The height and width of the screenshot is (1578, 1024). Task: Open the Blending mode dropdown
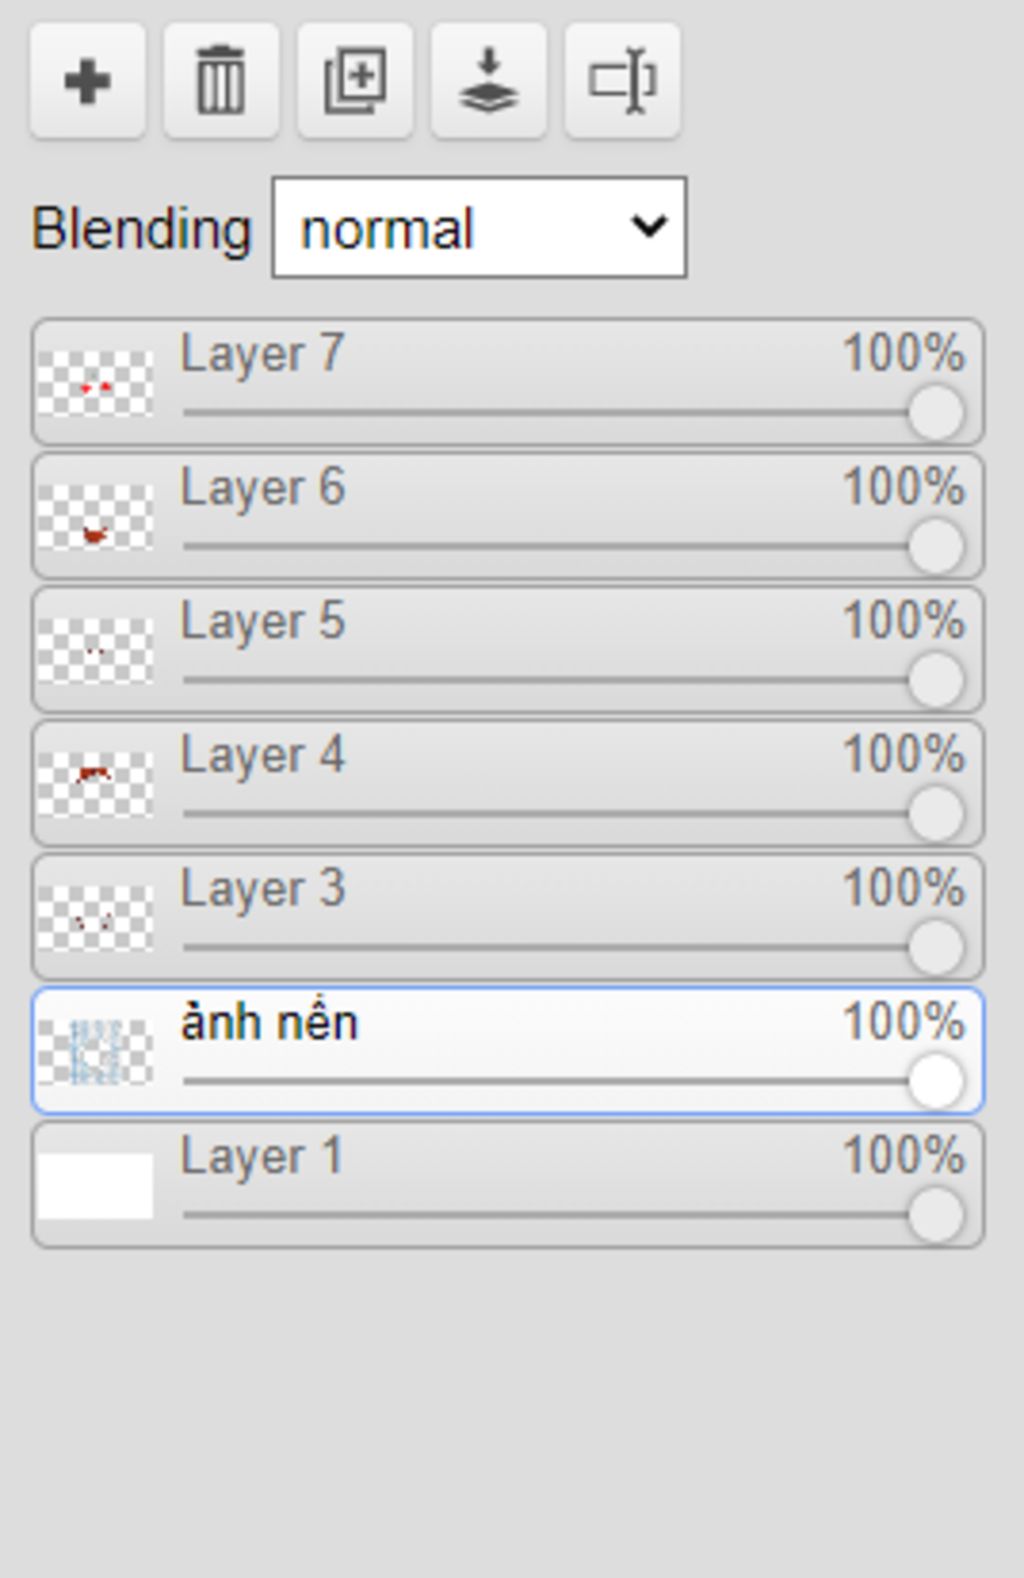tap(479, 228)
